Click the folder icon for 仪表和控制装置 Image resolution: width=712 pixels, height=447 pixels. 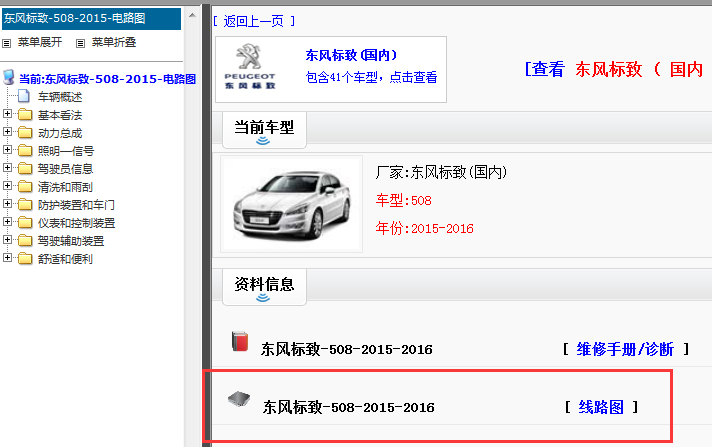tap(25, 223)
